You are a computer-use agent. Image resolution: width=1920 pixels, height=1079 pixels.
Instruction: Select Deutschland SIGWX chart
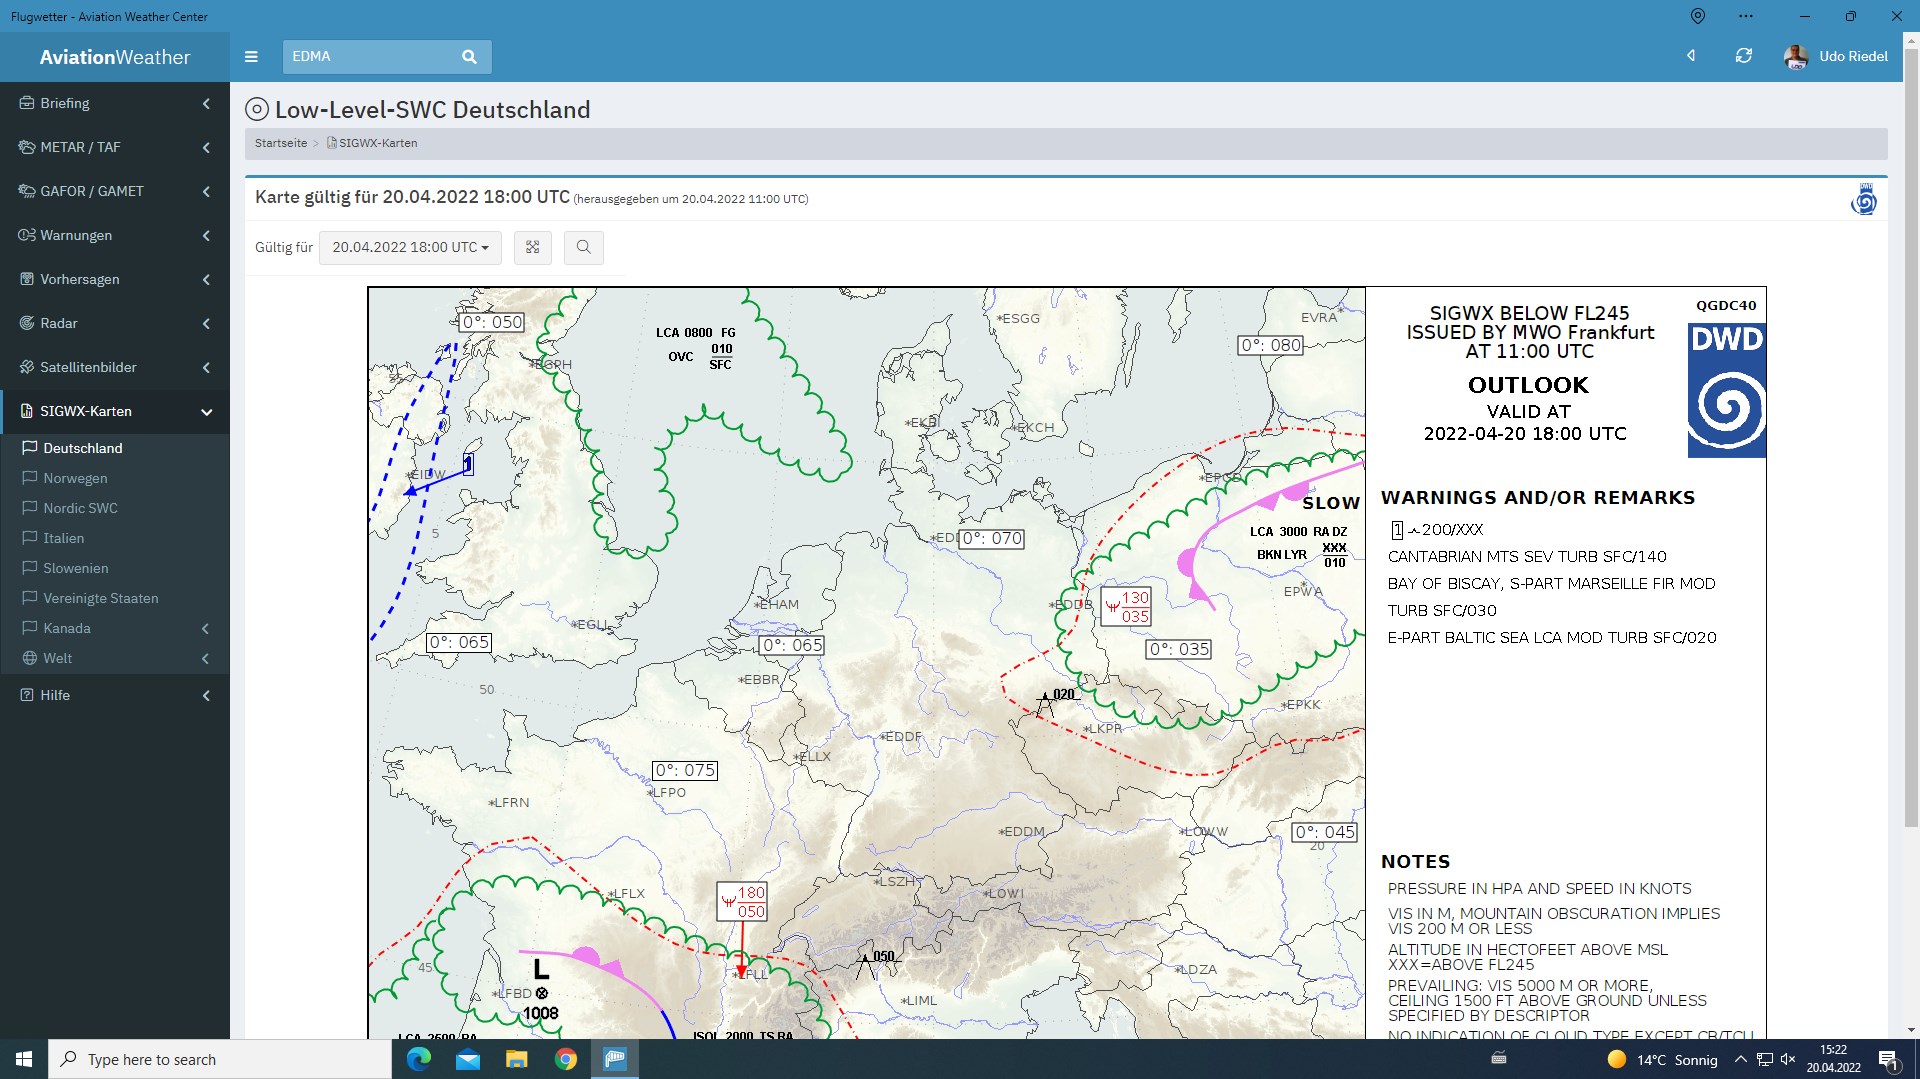pyautogui.click(x=115, y=448)
